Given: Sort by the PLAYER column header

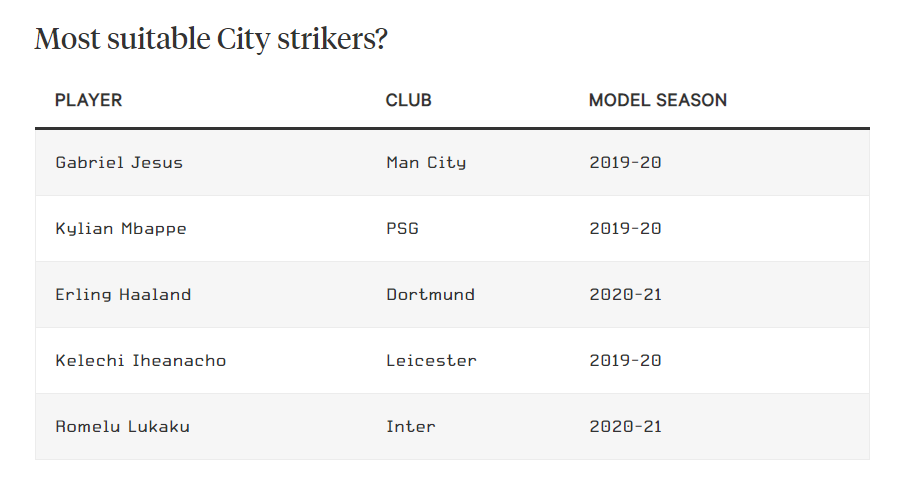Looking at the screenshot, I should (88, 100).
